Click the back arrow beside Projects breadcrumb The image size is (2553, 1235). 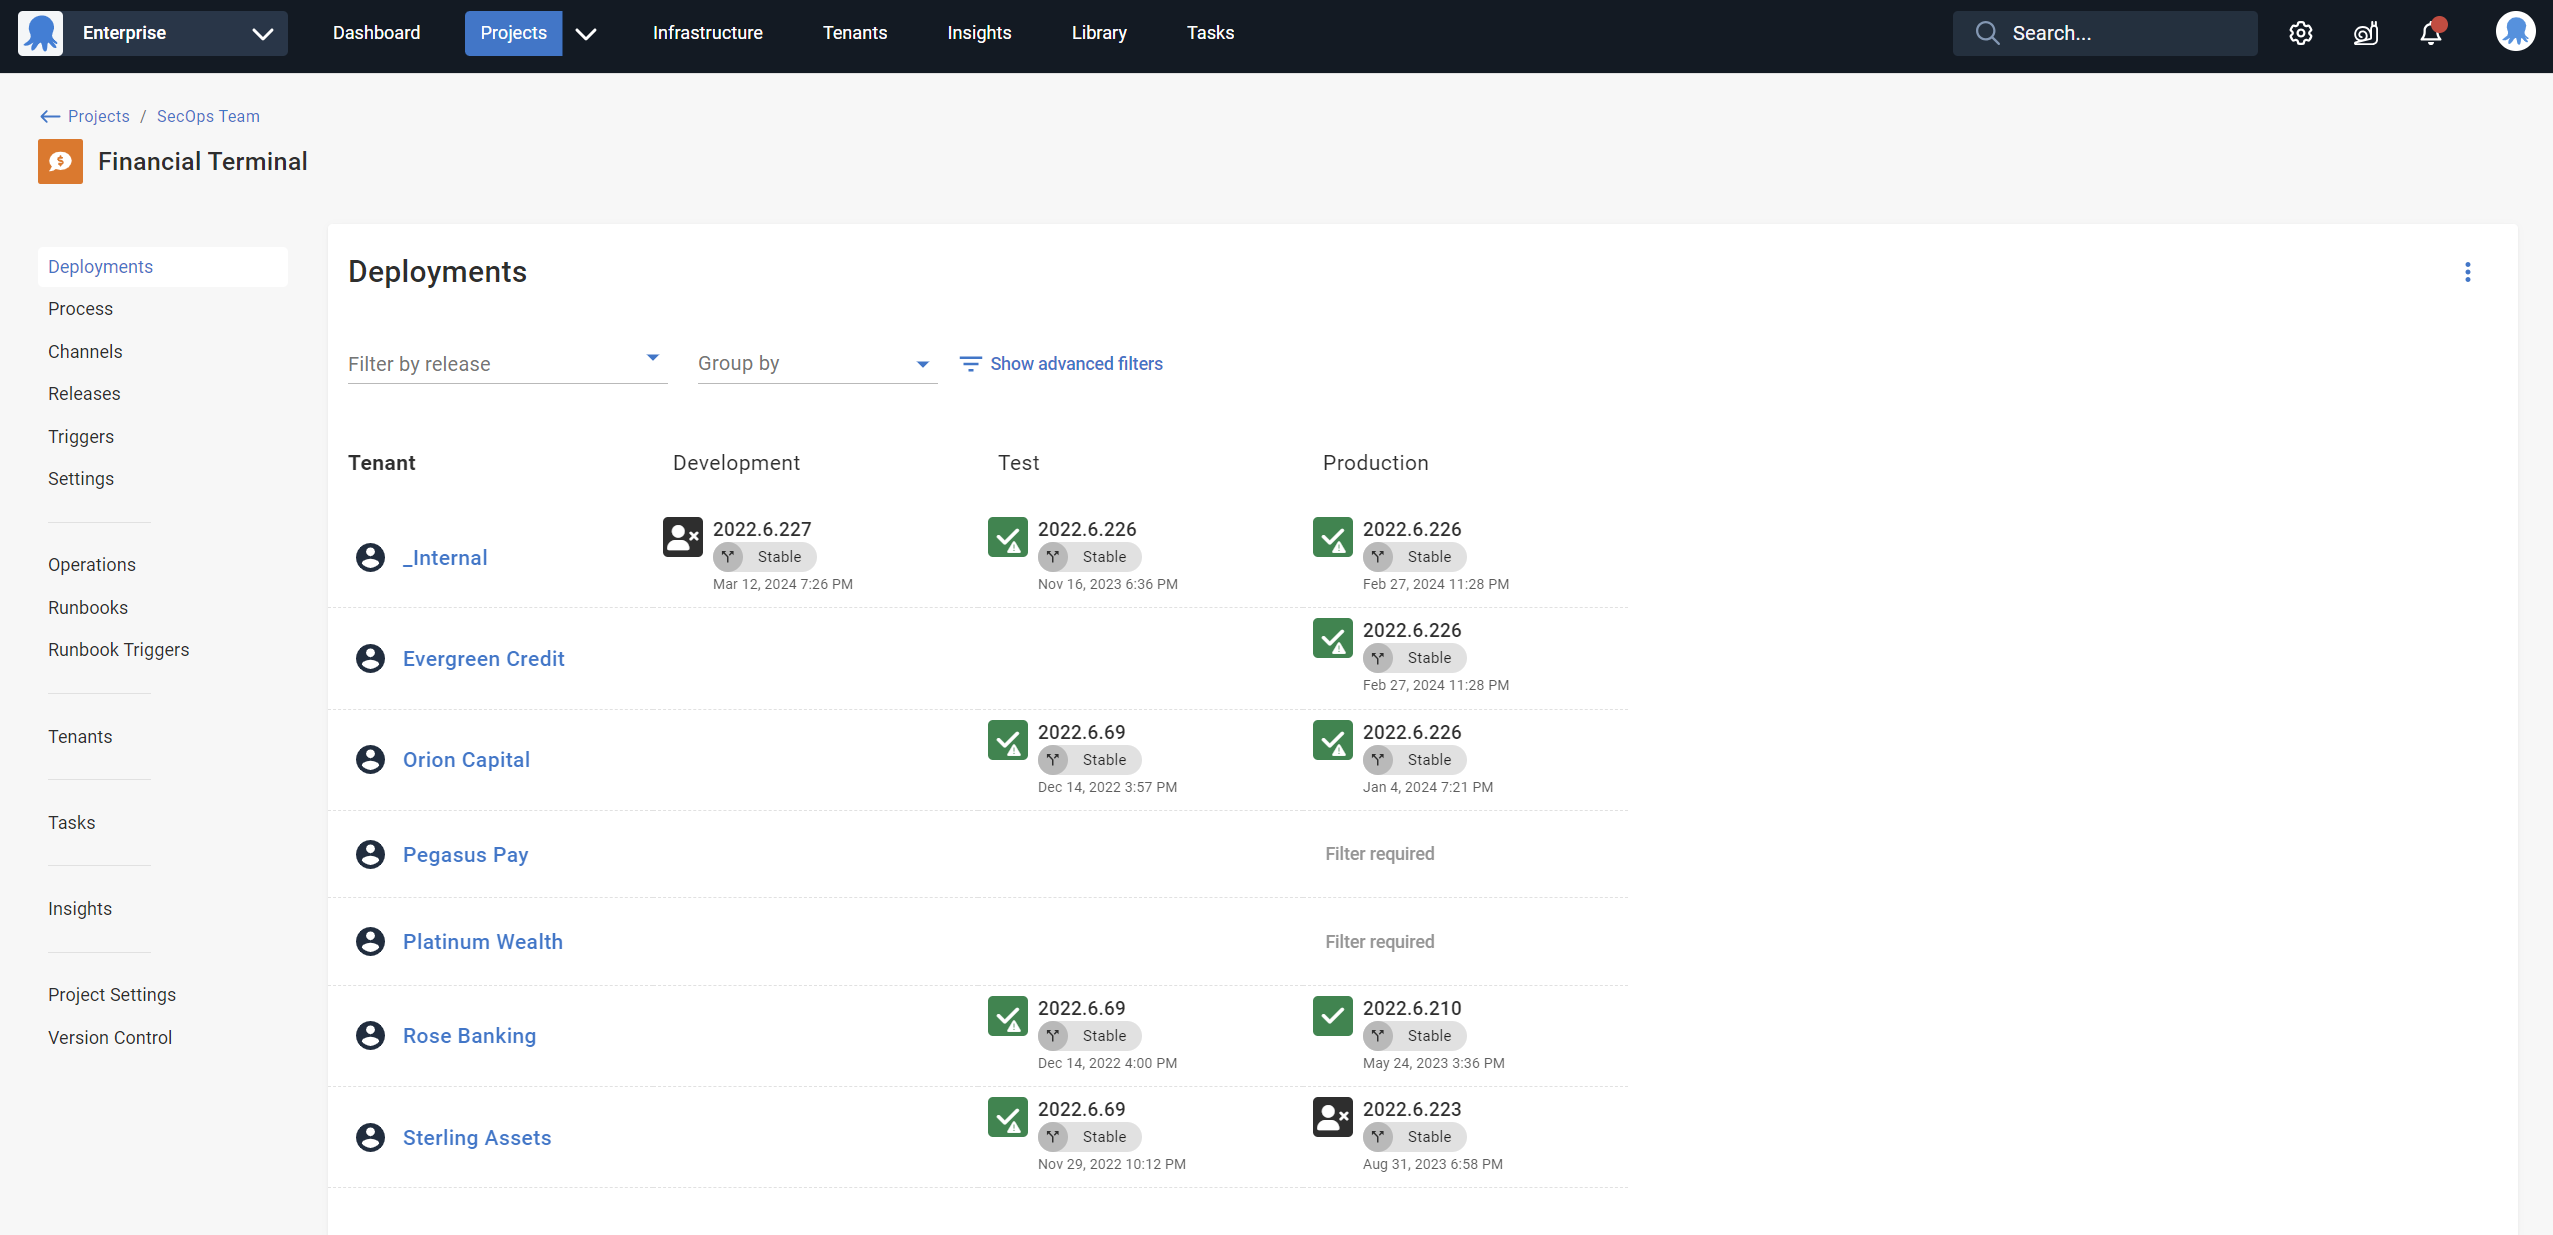click(x=50, y=117)
